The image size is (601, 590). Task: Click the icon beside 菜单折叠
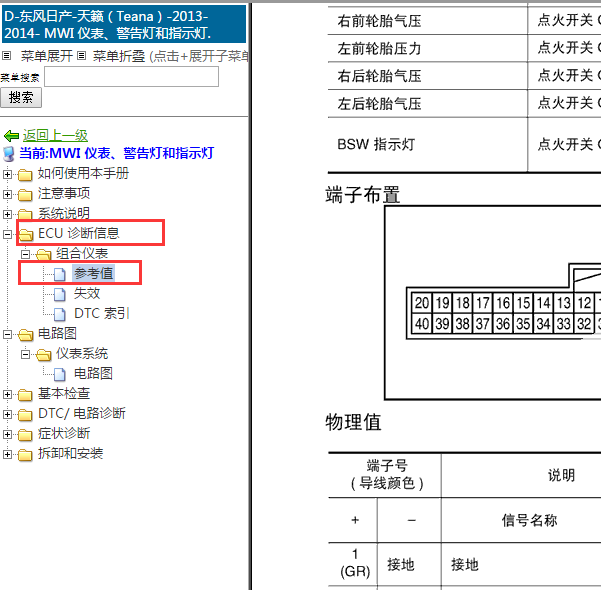coord(81,56)
